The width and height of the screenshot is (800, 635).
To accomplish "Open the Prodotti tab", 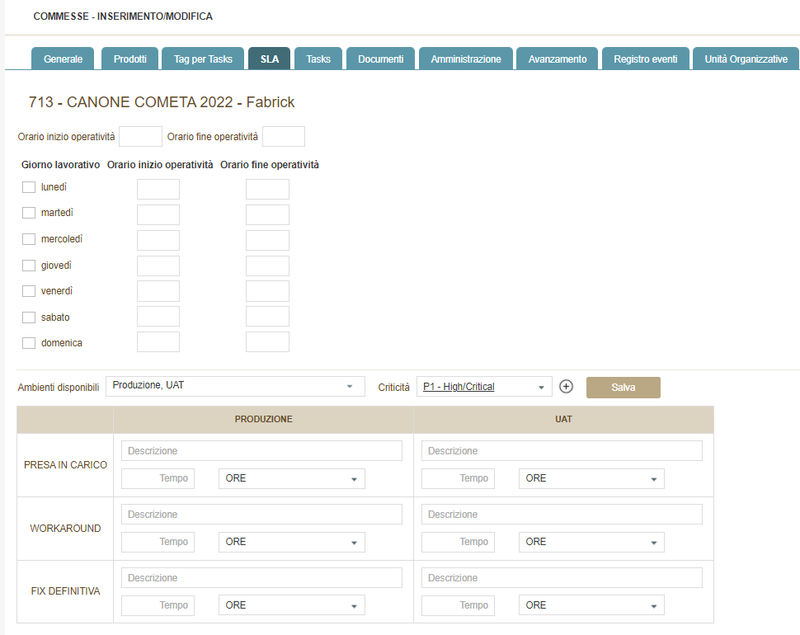I will 129,58.
